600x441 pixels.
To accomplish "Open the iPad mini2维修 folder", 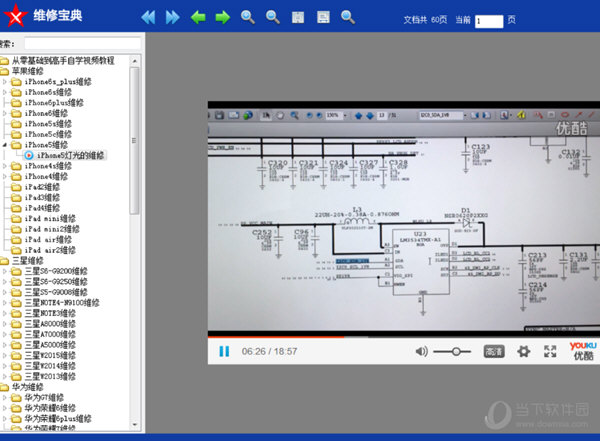I will 52,229.
